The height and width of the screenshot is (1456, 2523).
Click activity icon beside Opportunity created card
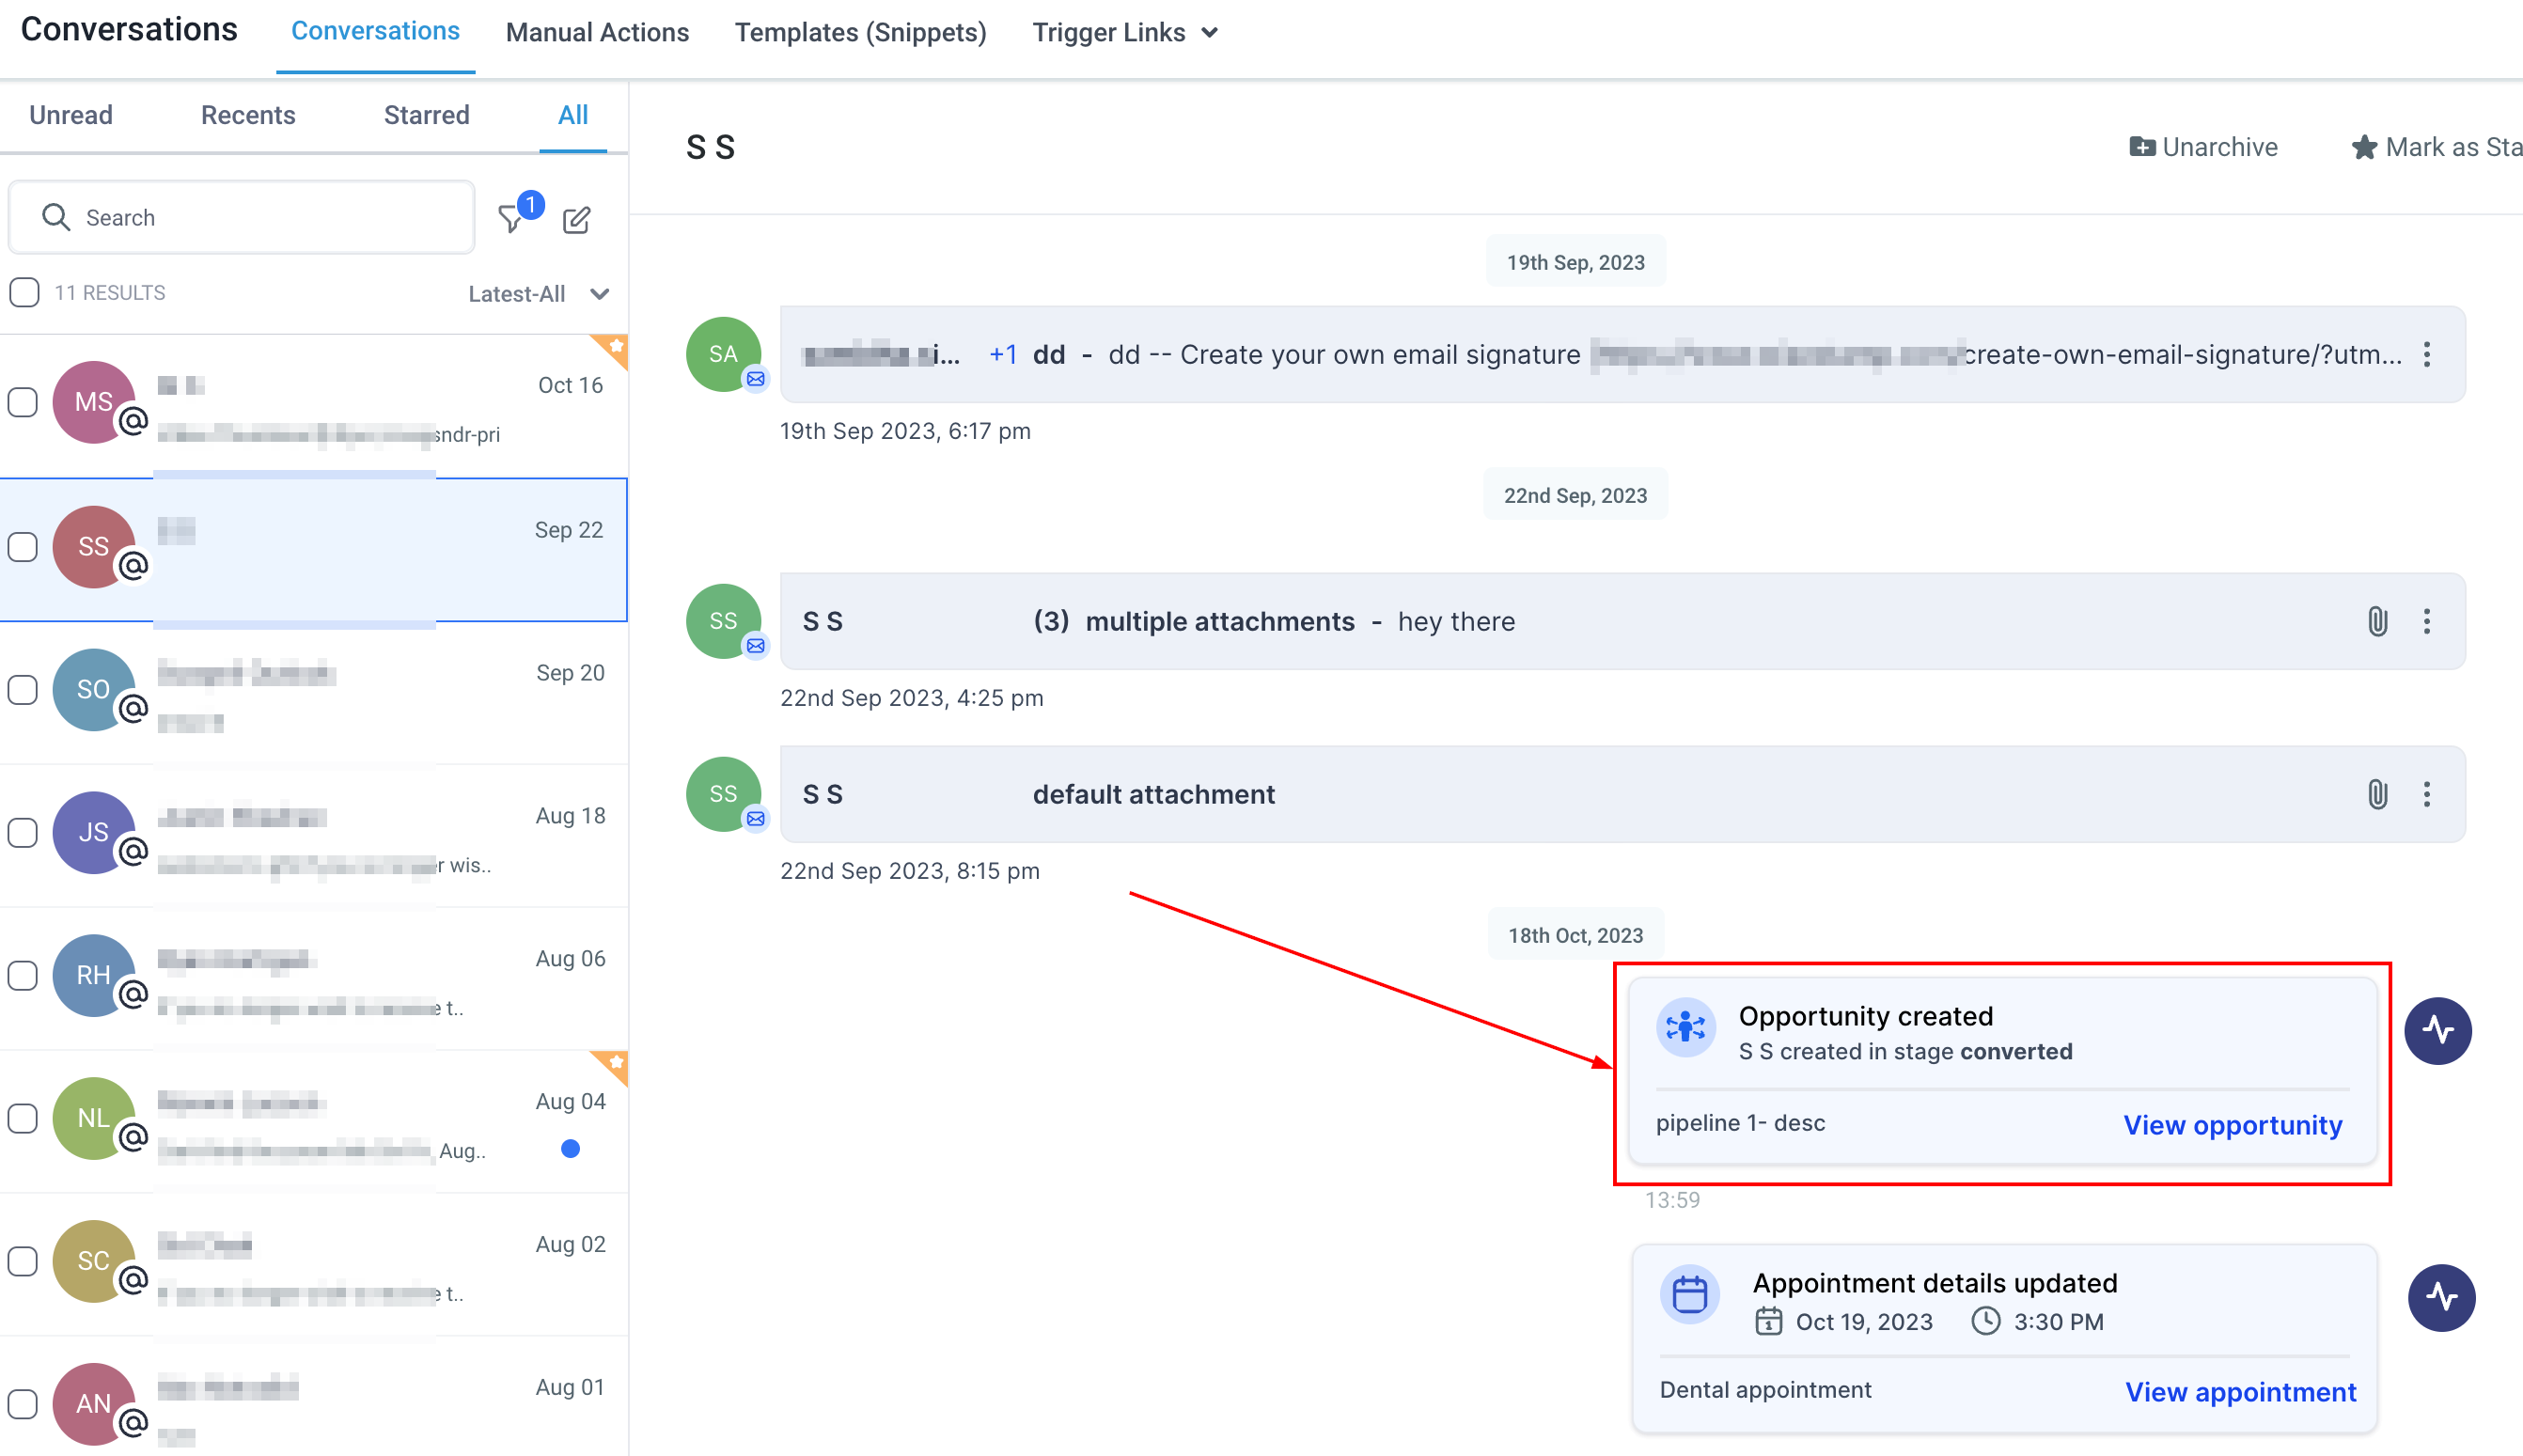click(2438, 1030)
